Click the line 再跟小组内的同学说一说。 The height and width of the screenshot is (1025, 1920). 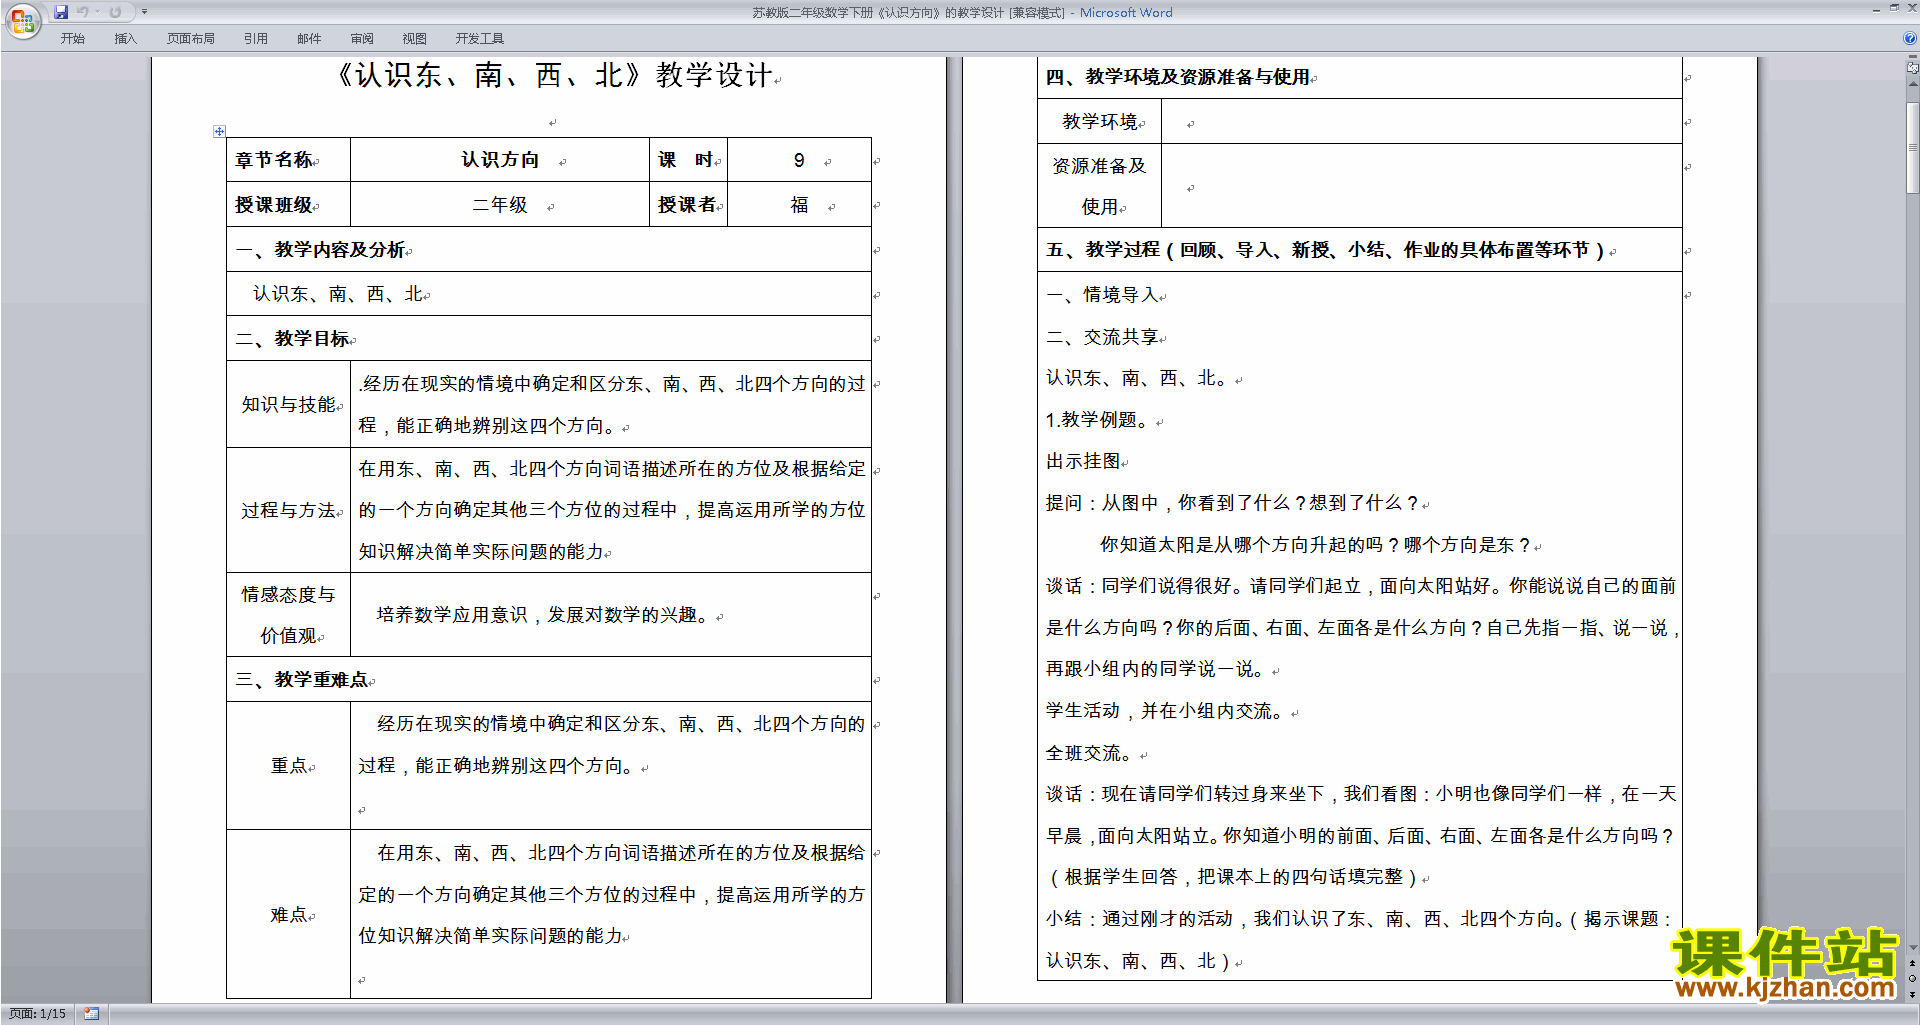(1158, 669)
